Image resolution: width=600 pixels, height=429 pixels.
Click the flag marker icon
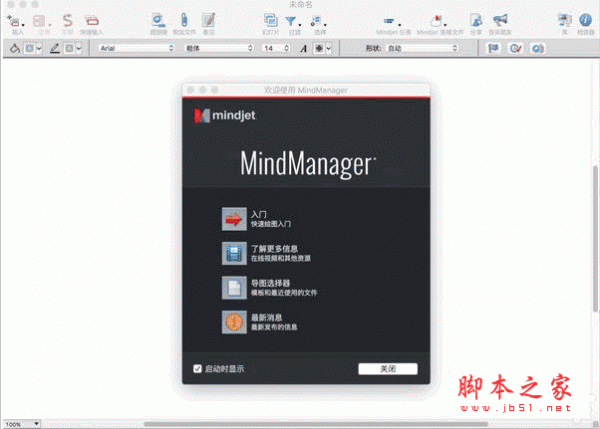(x=493, y=48)
